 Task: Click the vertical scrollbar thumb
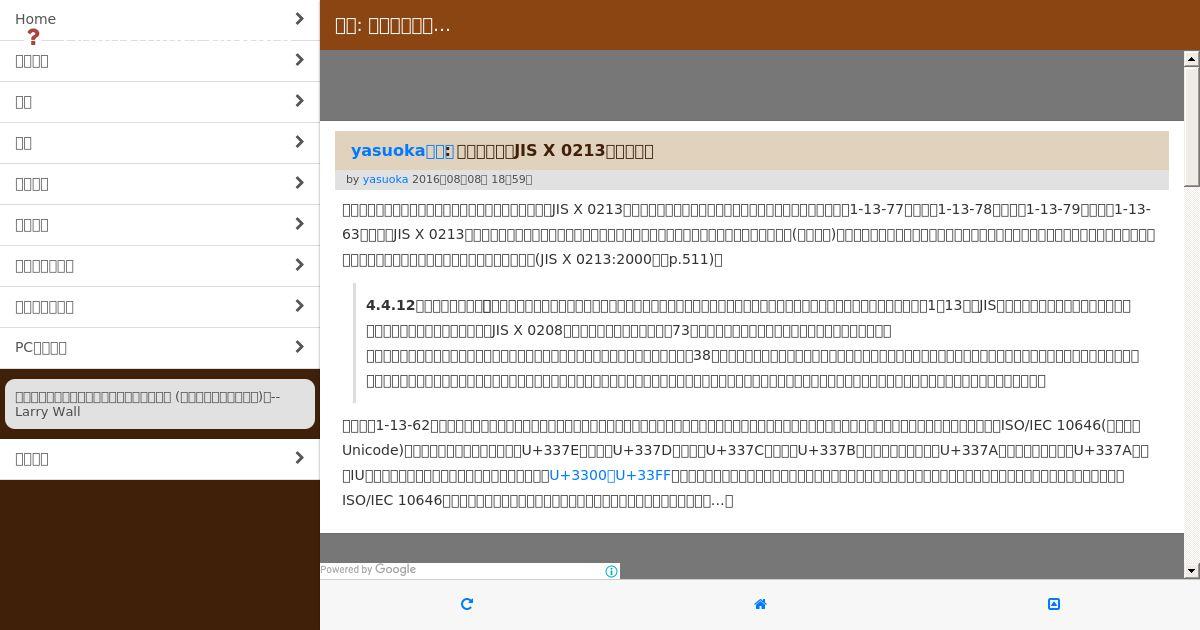pyautogui.click(x=1191, y=126)
